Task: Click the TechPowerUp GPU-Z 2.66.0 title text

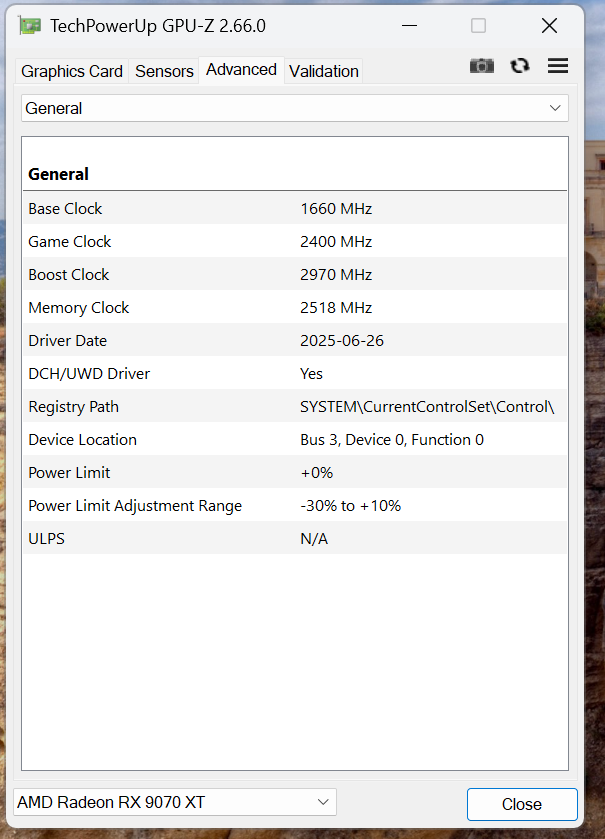Action: (158, 26)
